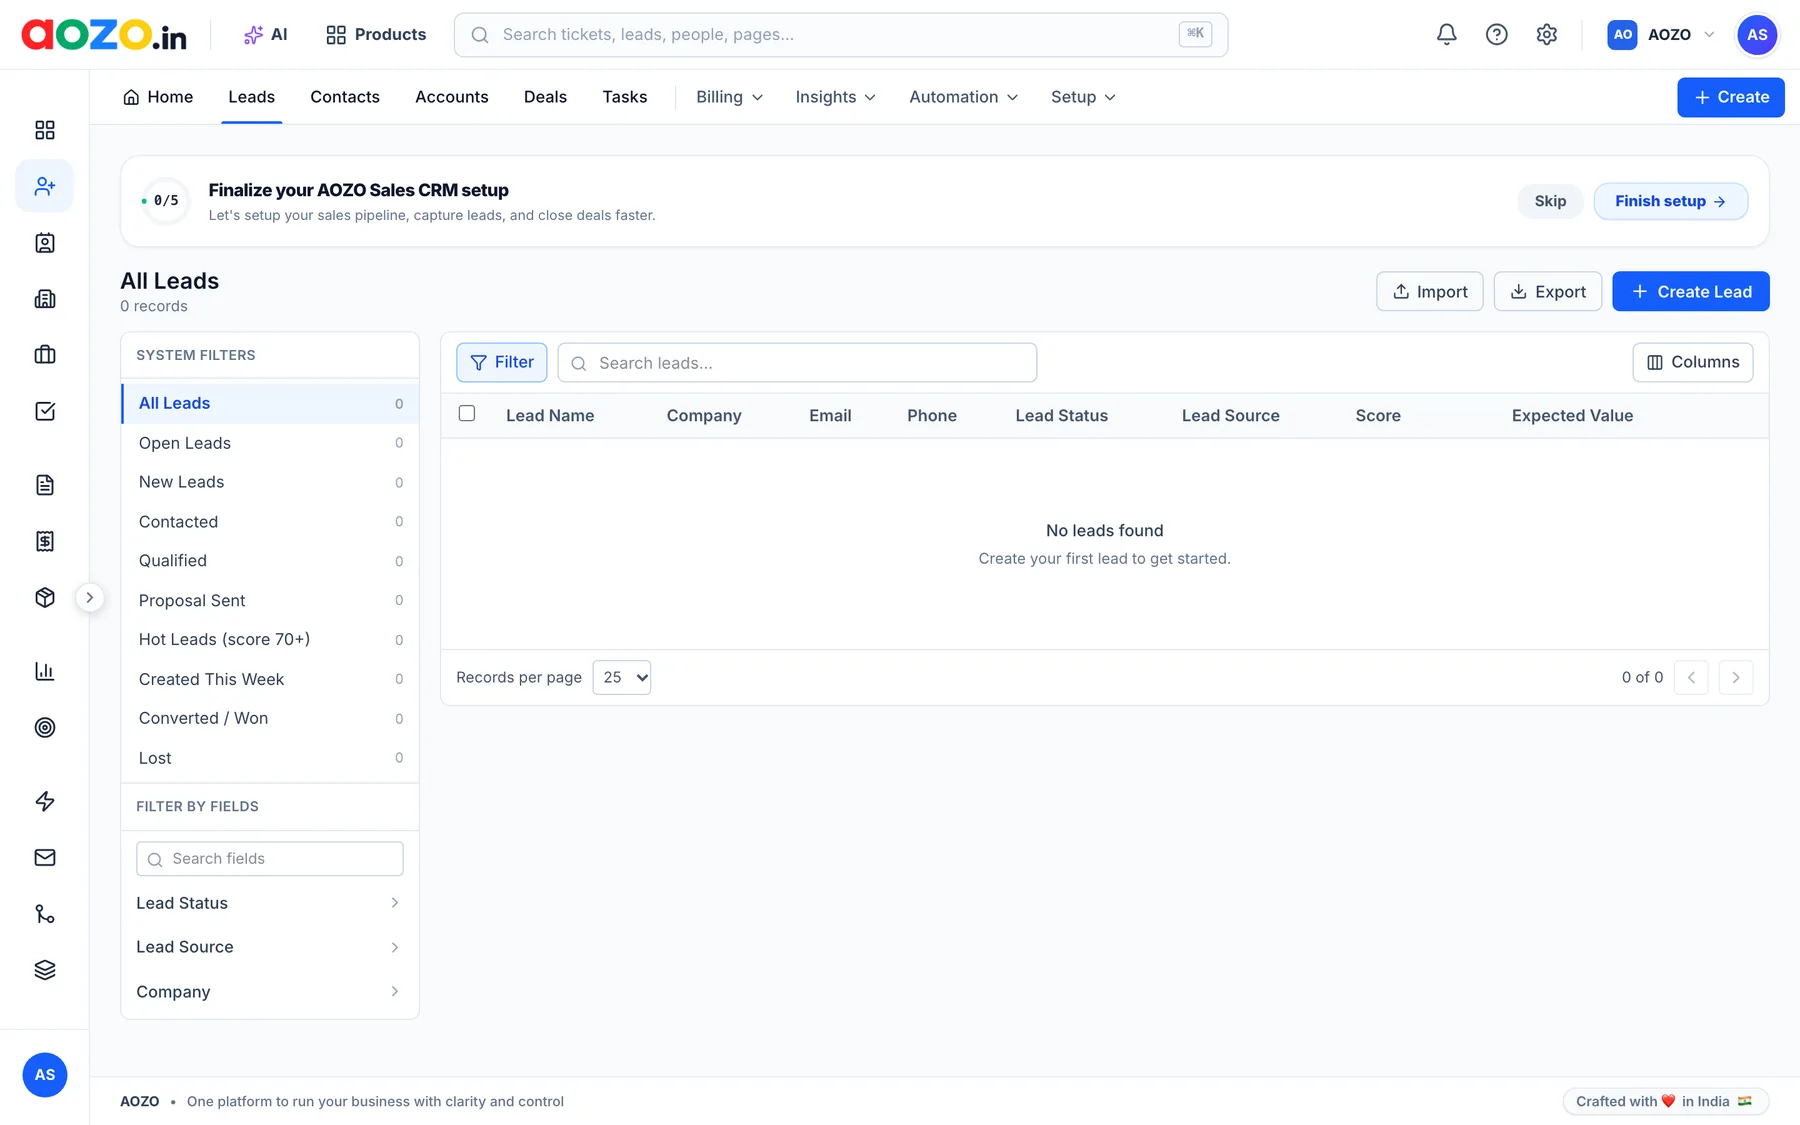Open the bar chart reports sidebar icon
This screenshot has width=1800, height=1125.
(45, 671)
